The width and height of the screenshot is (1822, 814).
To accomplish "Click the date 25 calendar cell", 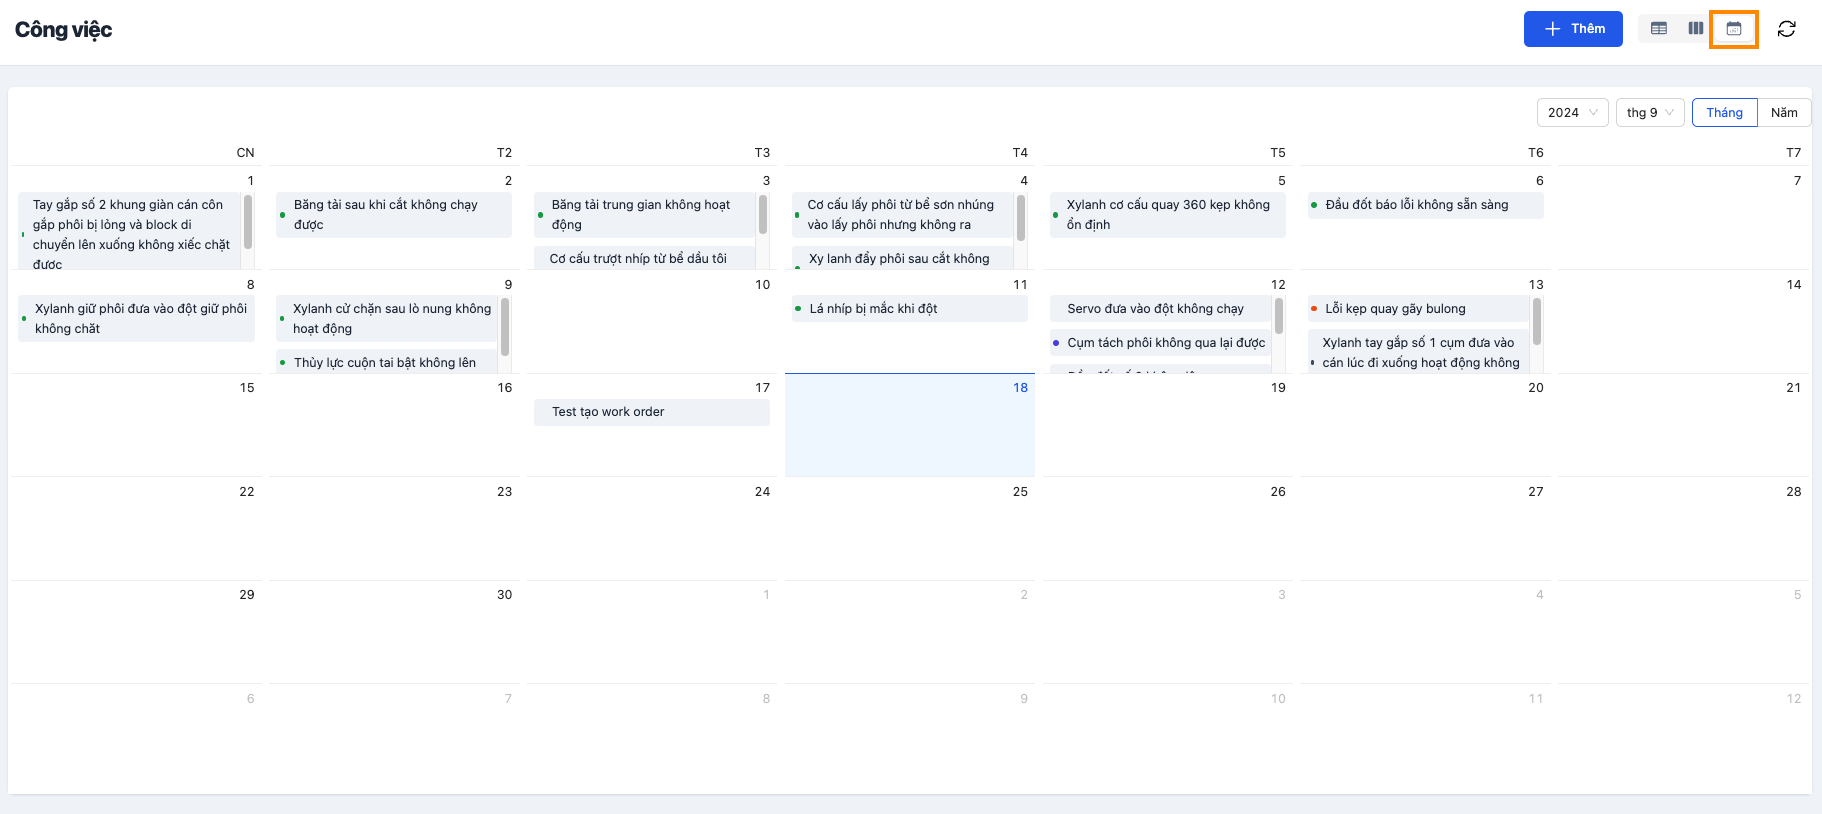I will 909,528.
